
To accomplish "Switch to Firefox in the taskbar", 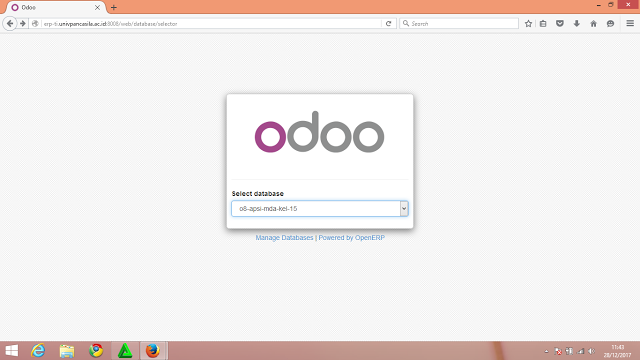I will 153,351.
